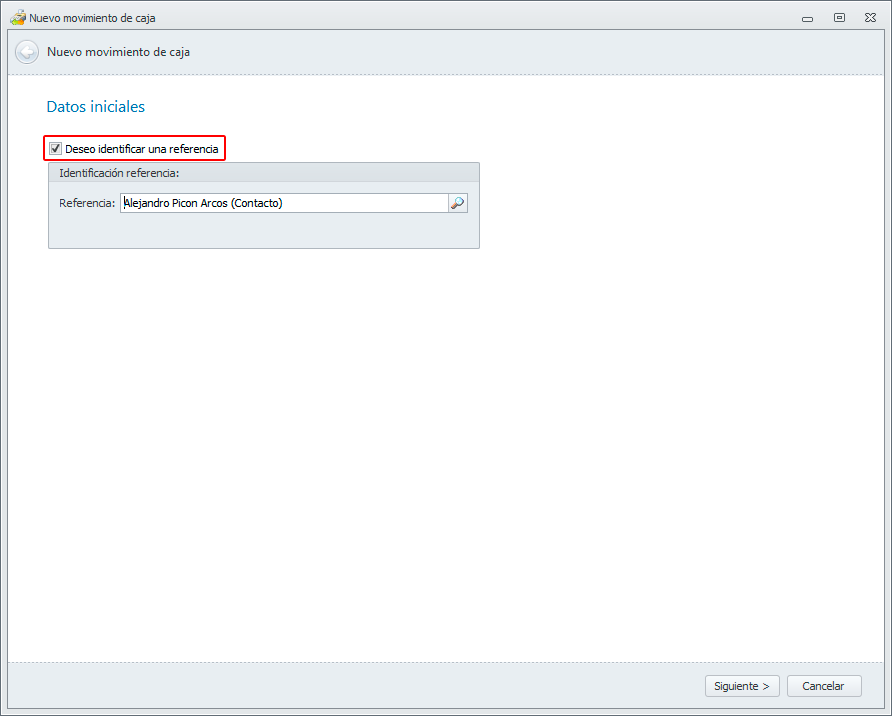Minimize the Nuevo movimiento de caja window
Screen dimensions: 892x716
(807, 18)
